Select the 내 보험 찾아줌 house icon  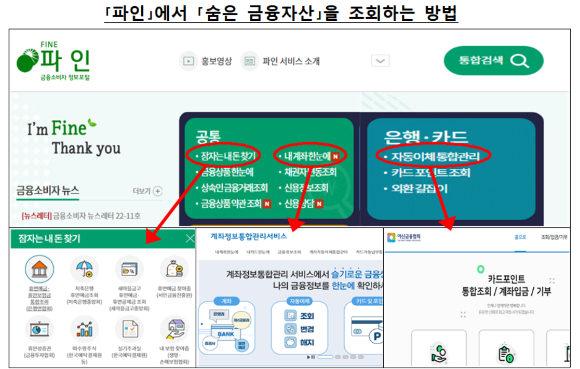(x=175, y=329)
